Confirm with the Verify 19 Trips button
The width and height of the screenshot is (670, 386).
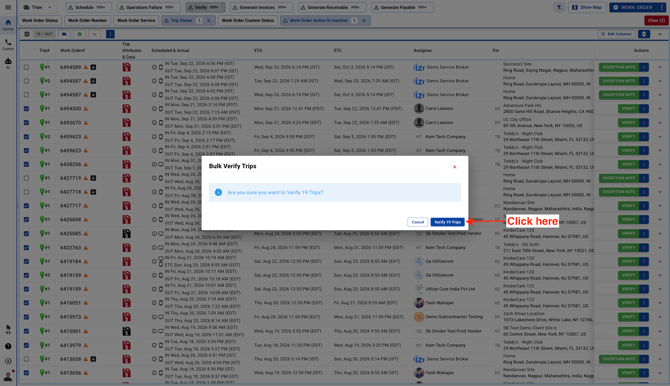(x=447, y=222)
